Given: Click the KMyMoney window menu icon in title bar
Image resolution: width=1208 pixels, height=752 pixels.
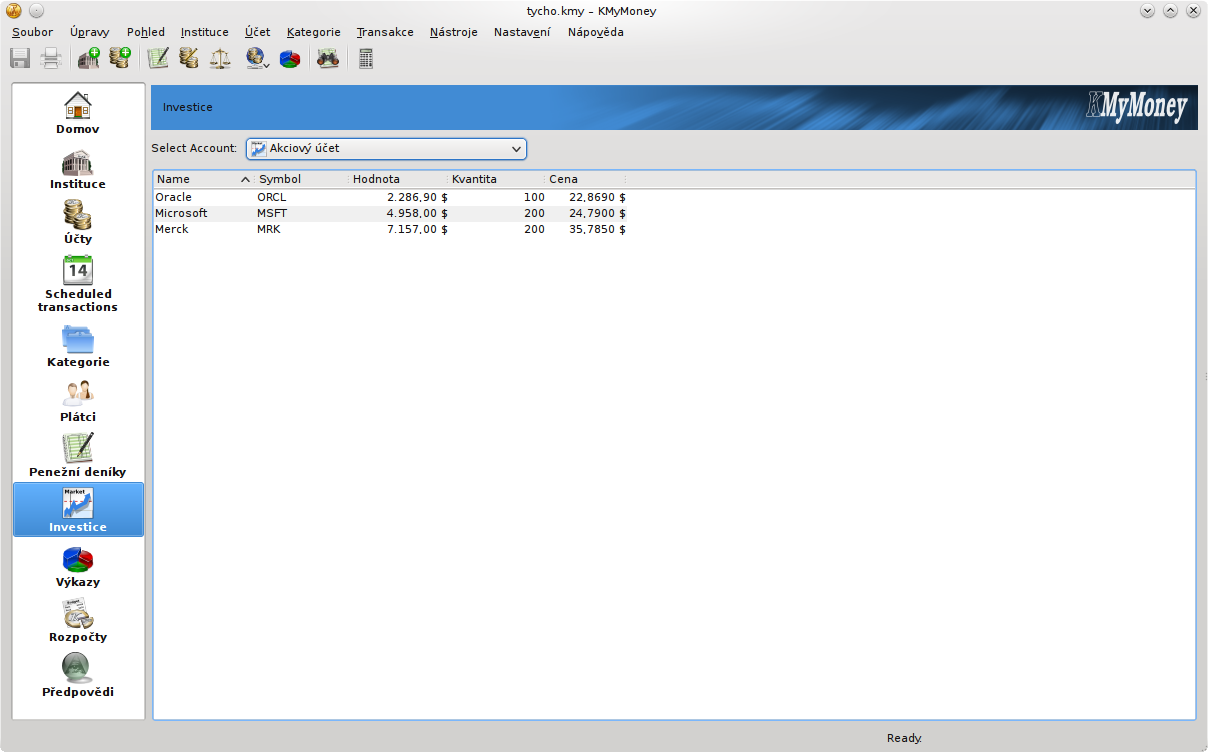Looking at the screenshot, I should point(13,11).
